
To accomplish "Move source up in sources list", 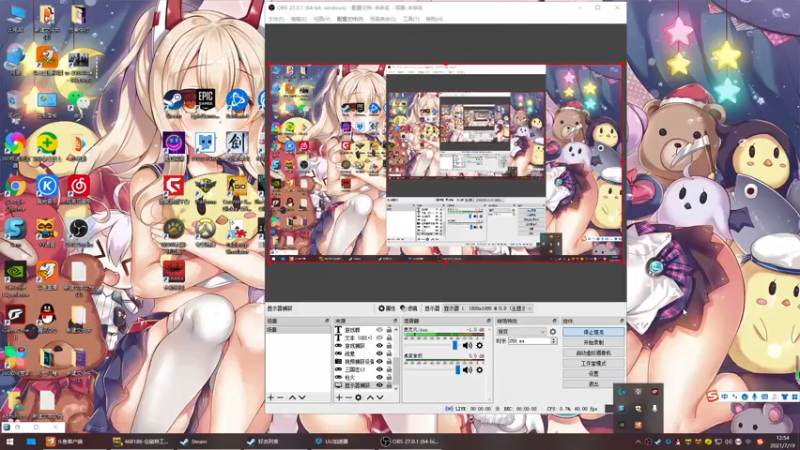I will 370,397.
